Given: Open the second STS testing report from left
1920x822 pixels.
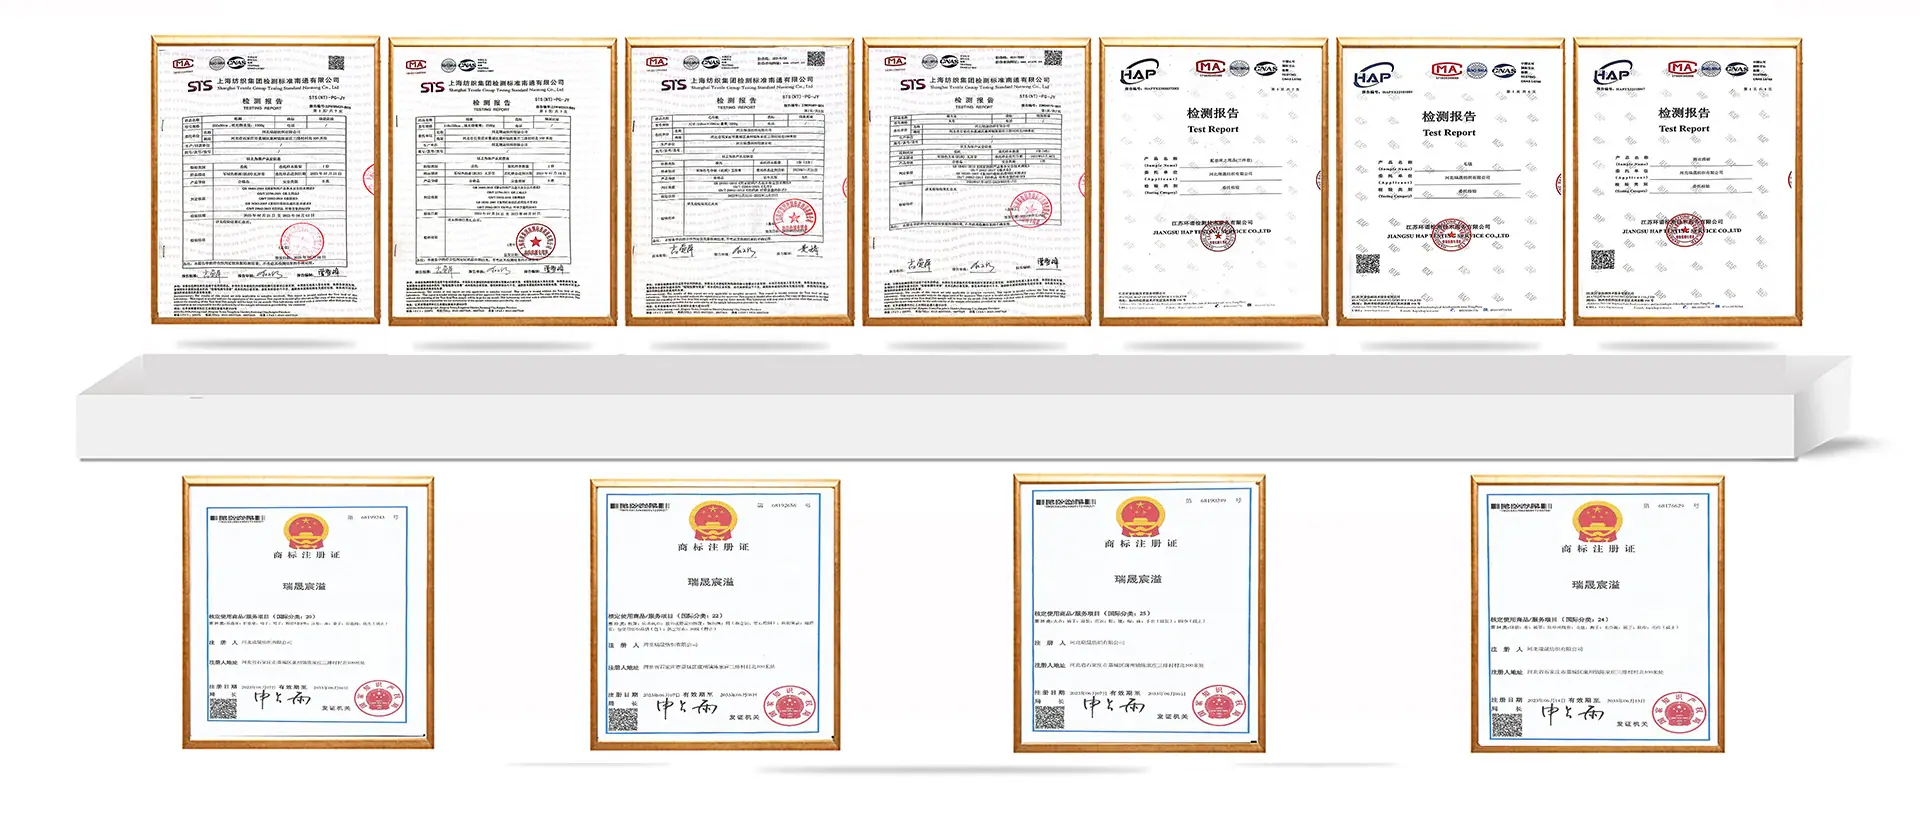Looking at the screenshot, I should (503, 182).
